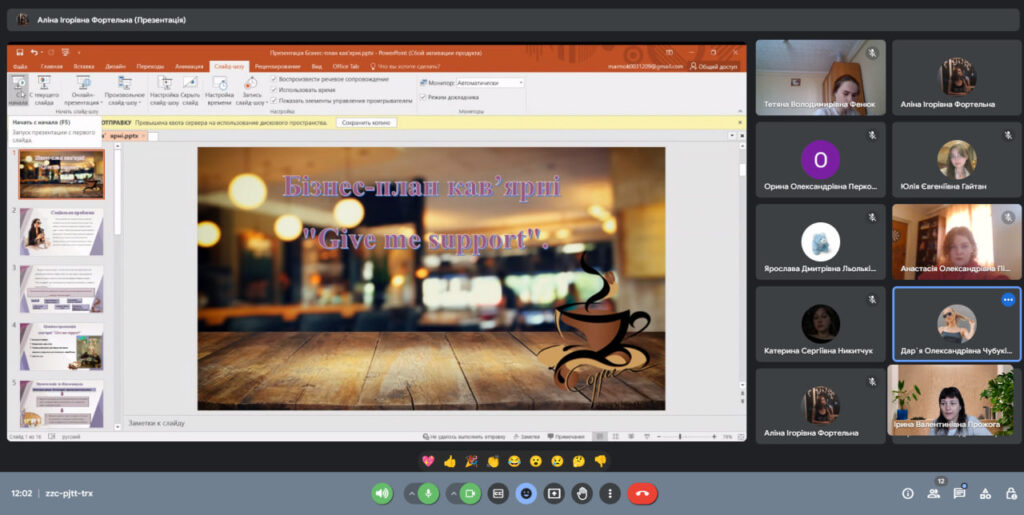Raise hand using the hand icon
The height and width of the screenshot is (515, 1024).
click(x=582, y=493)
